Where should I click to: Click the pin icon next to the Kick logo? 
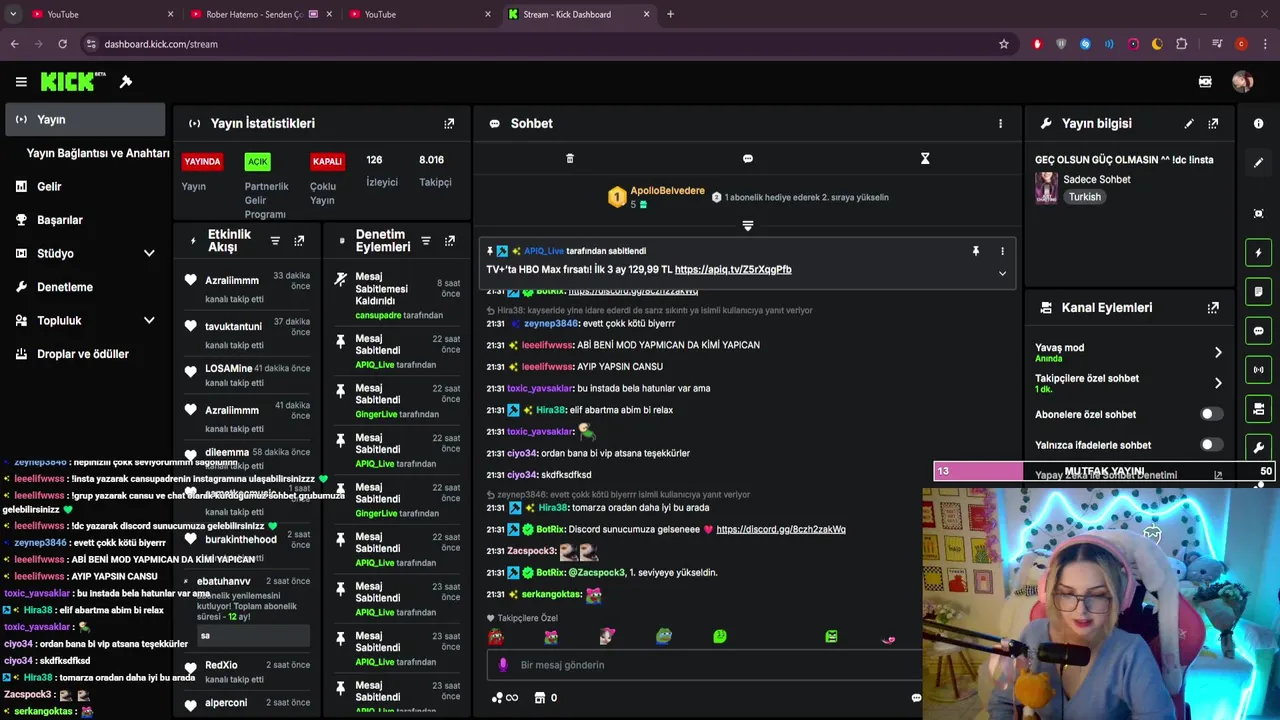click(126, 82)
